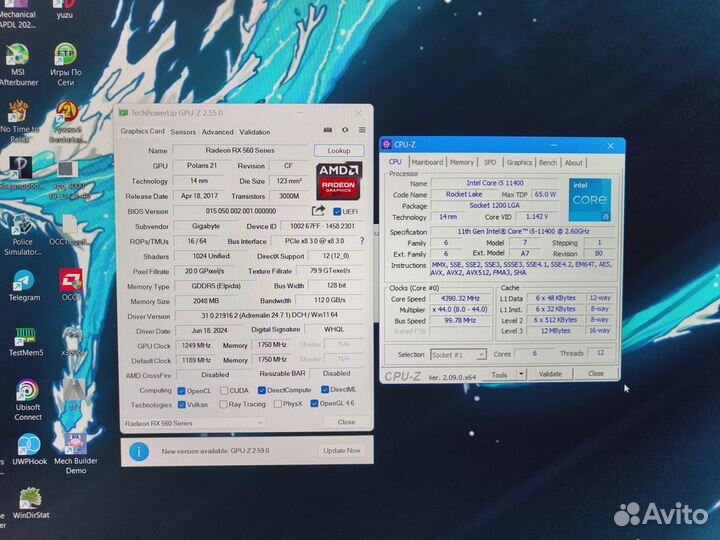
Task: Launch Ubisoft Connect from the desktop
Action: click(28, 399)
